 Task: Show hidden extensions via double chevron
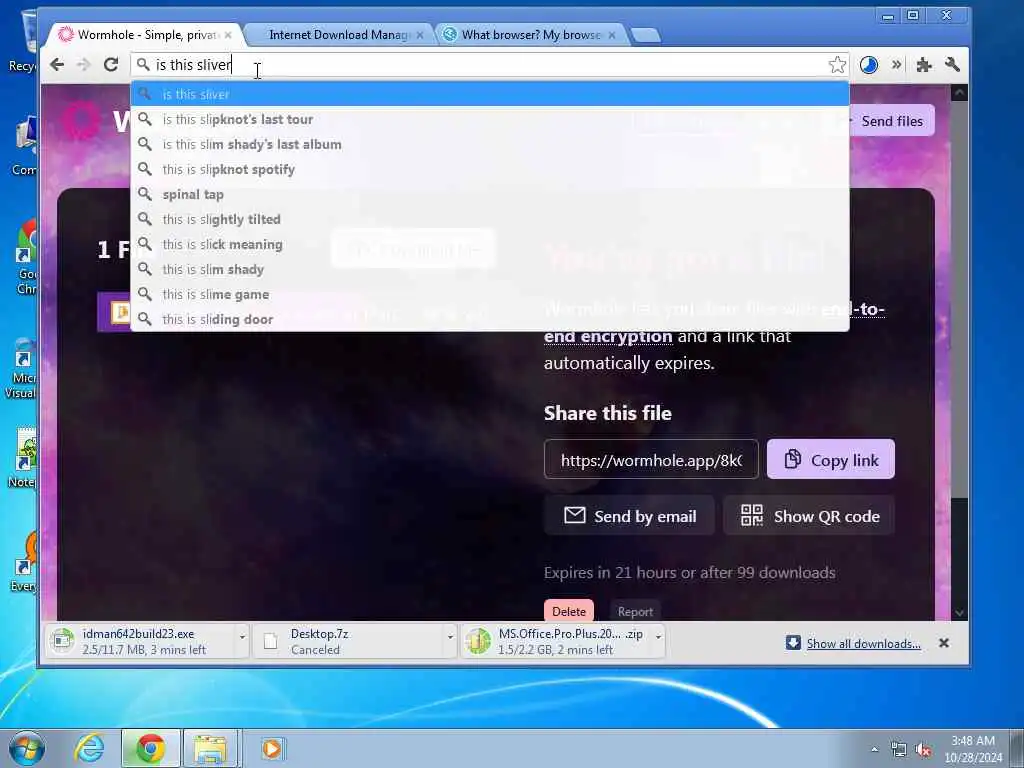(x=897, y=65)
